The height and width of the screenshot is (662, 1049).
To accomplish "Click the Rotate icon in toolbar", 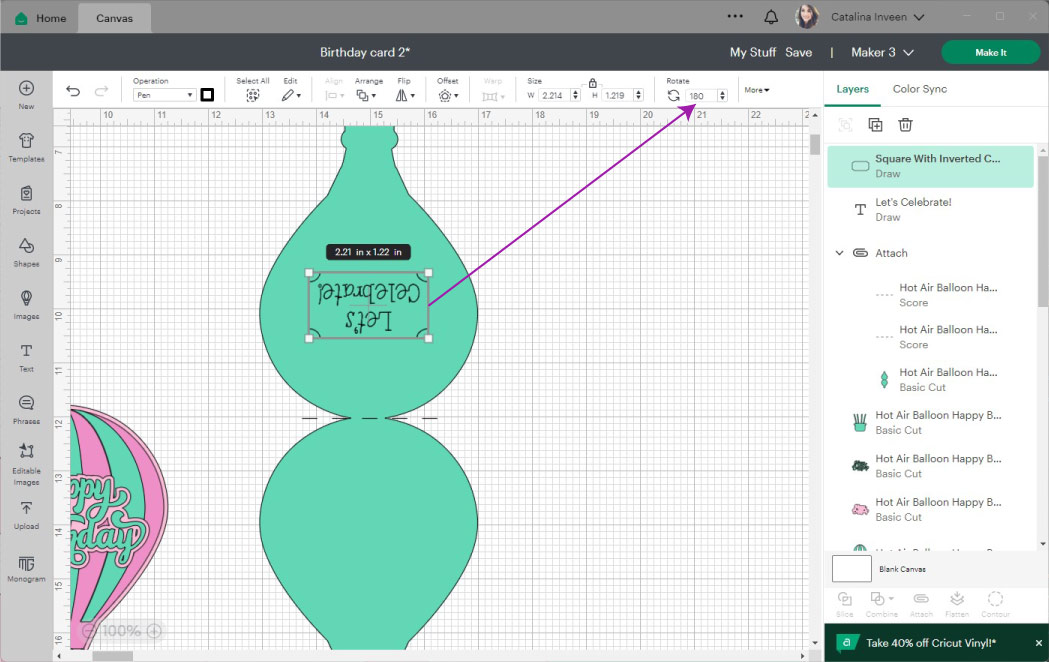I will [x=673, y=96].
